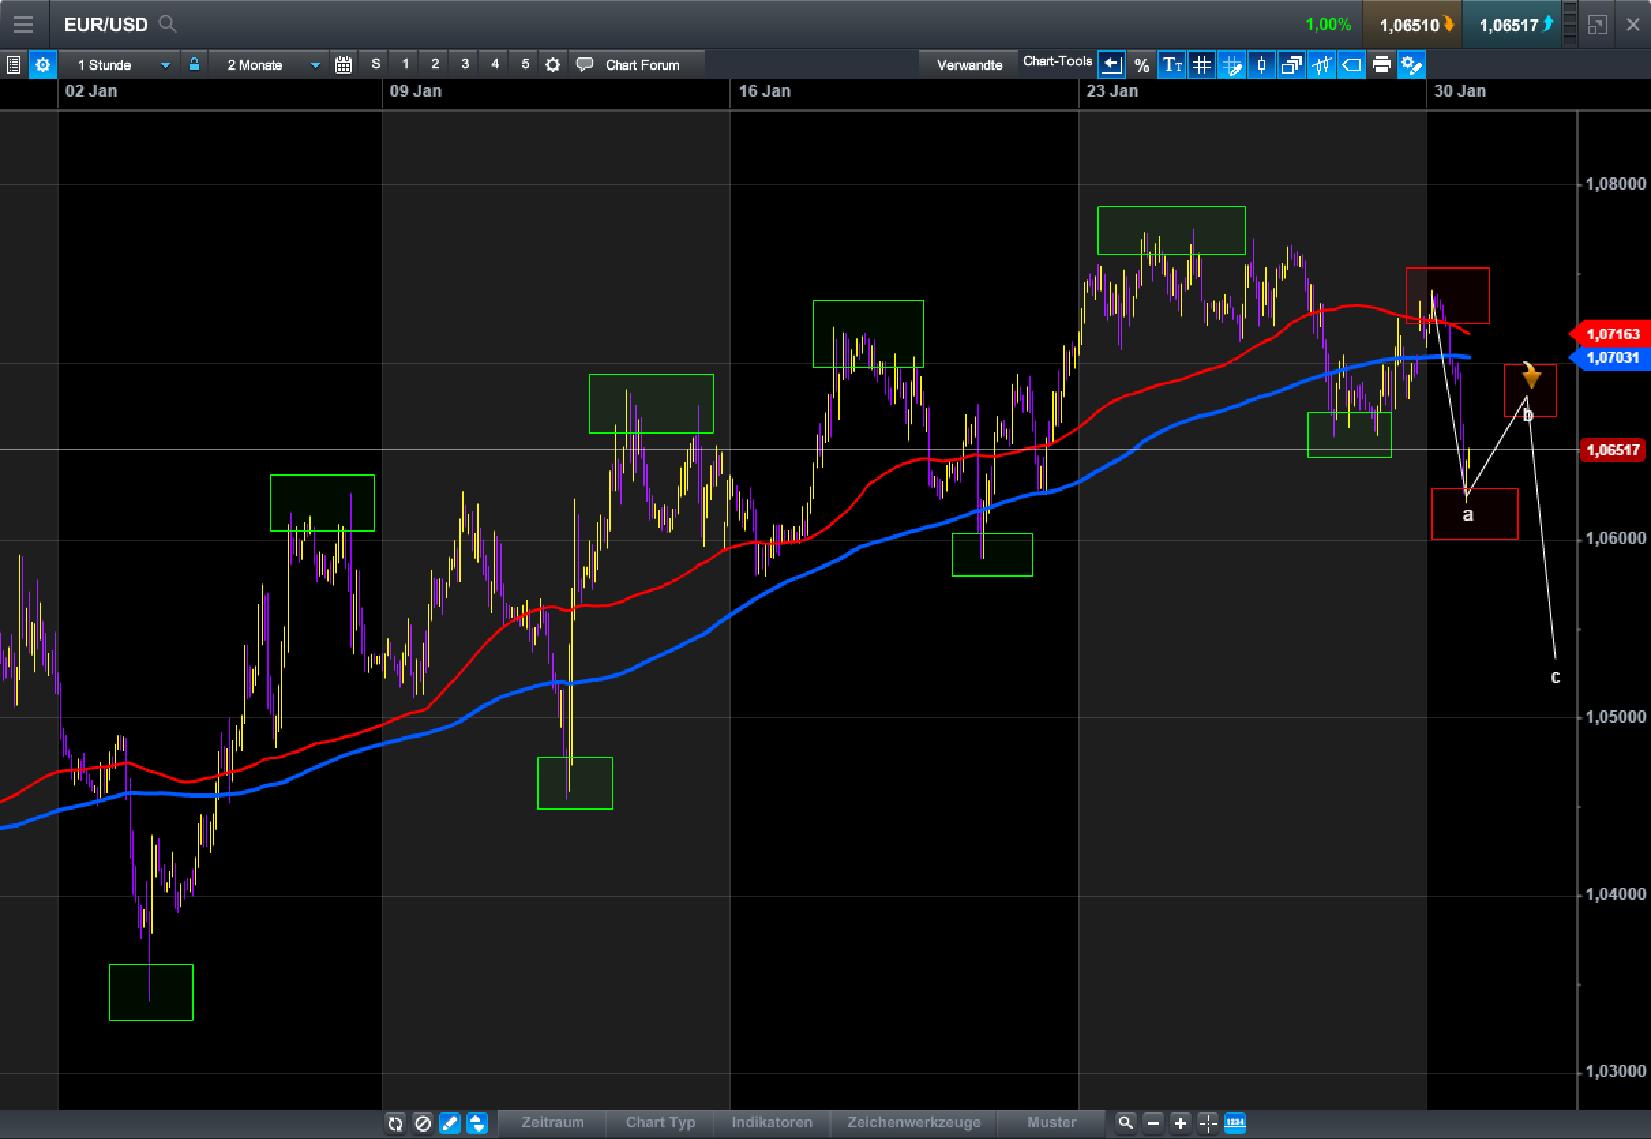Open the Chart Forum link
The image size is (1651, 1139).
tap(641, 65)
